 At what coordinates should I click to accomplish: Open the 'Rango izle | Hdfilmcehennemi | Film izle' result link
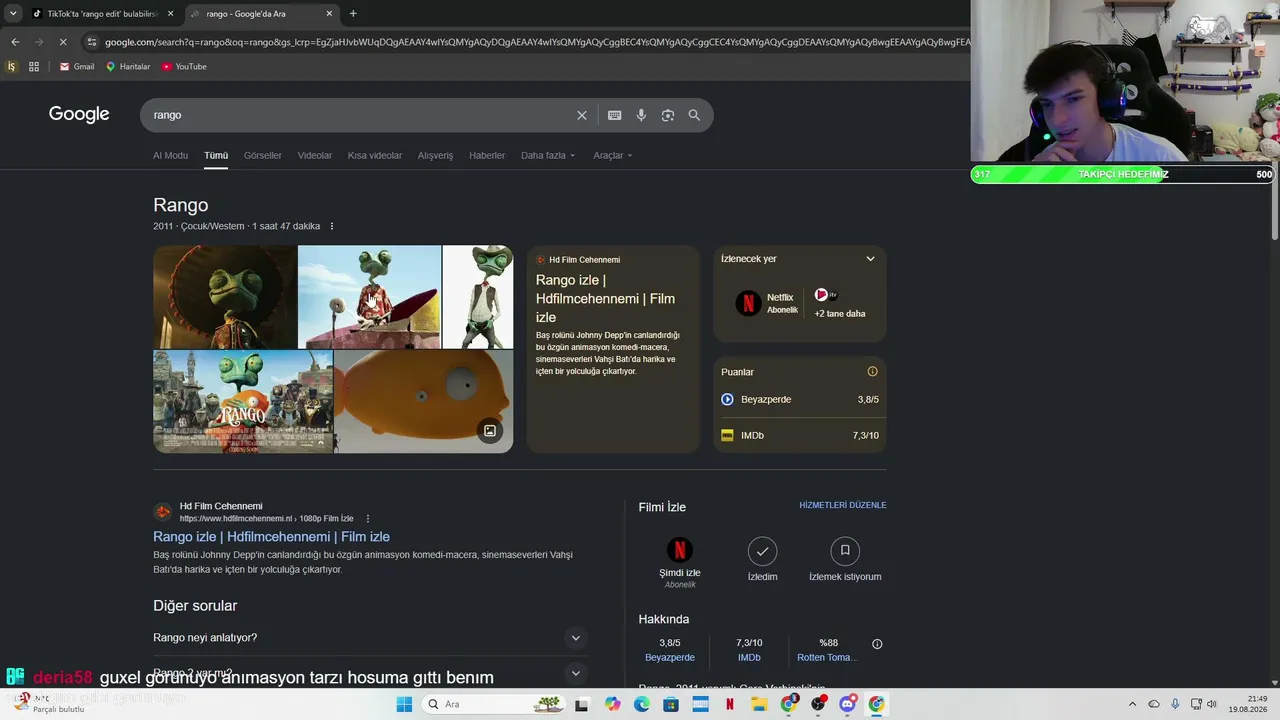(271, 537)
